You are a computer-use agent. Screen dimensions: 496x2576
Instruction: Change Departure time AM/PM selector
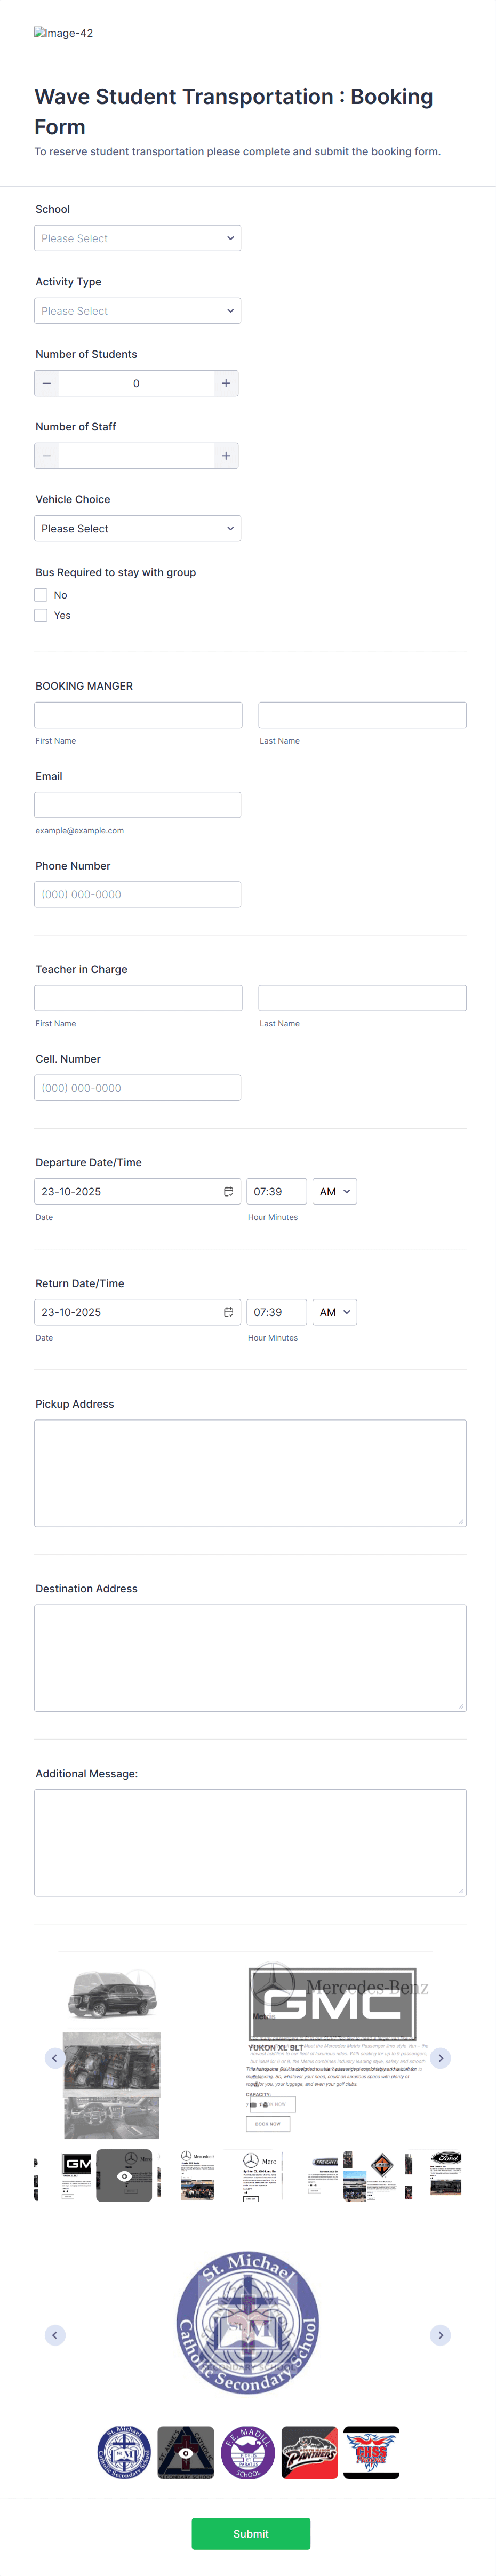[334, 1191]
